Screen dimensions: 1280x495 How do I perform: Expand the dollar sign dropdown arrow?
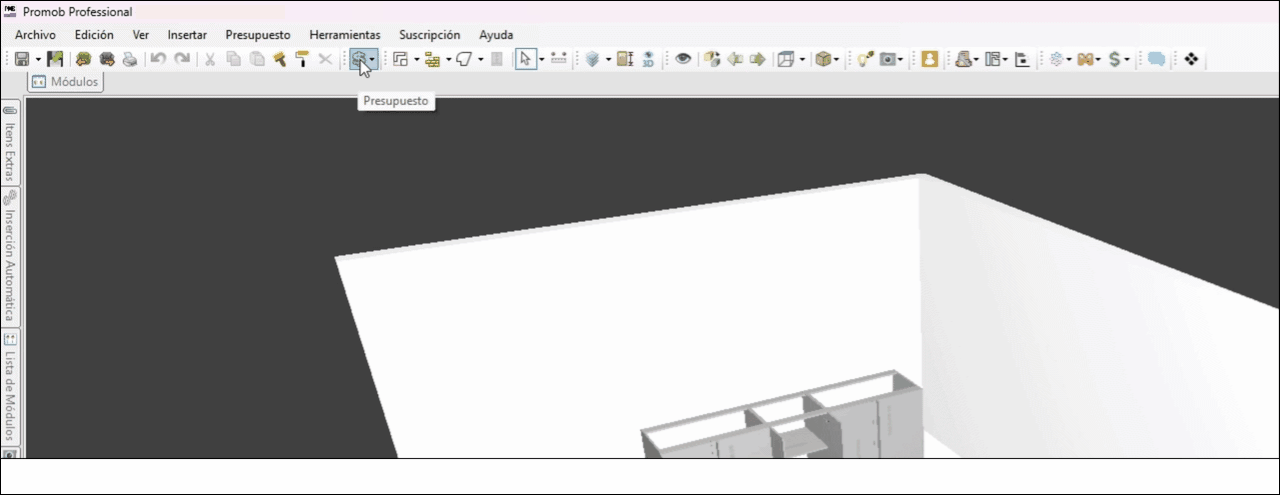click(x=1127, y=60)
